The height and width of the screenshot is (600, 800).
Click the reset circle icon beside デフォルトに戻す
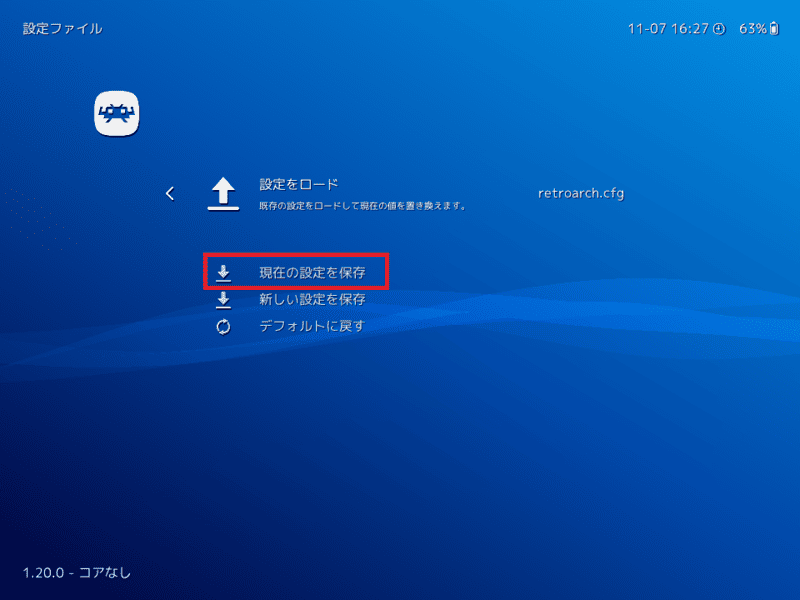click(223, 327)
